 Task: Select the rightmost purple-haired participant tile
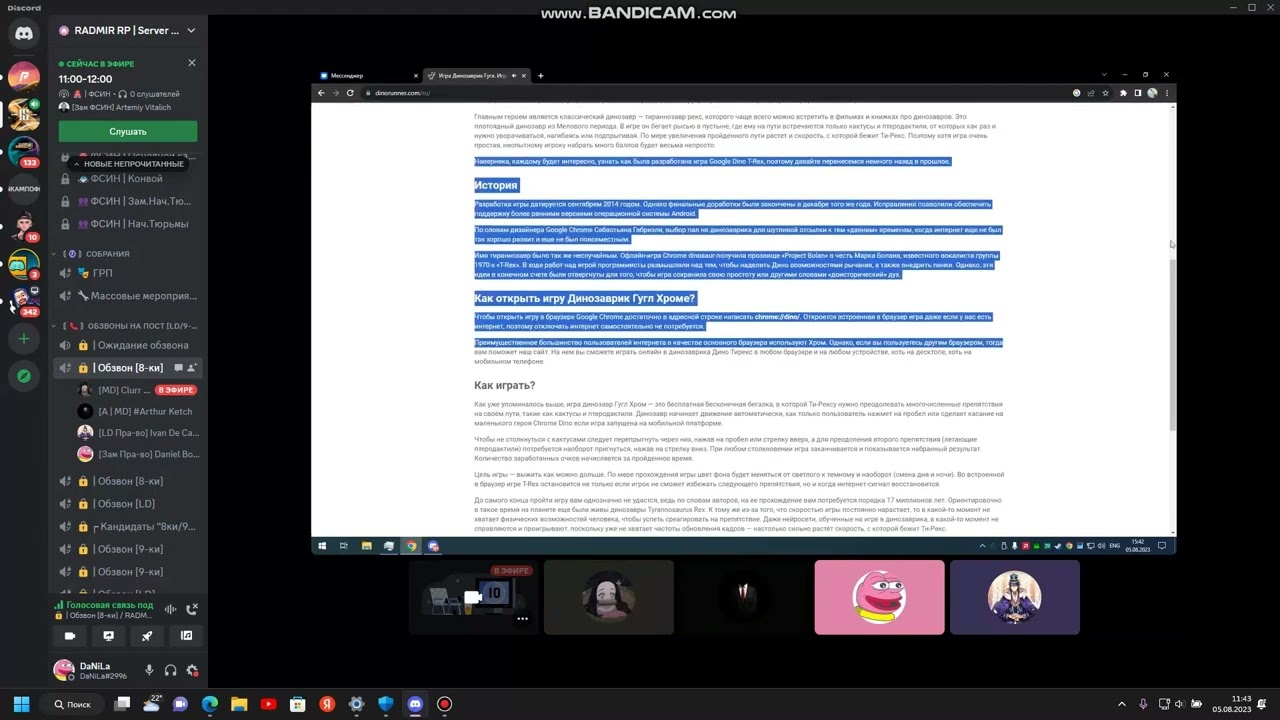click(x=1015, y=597)
